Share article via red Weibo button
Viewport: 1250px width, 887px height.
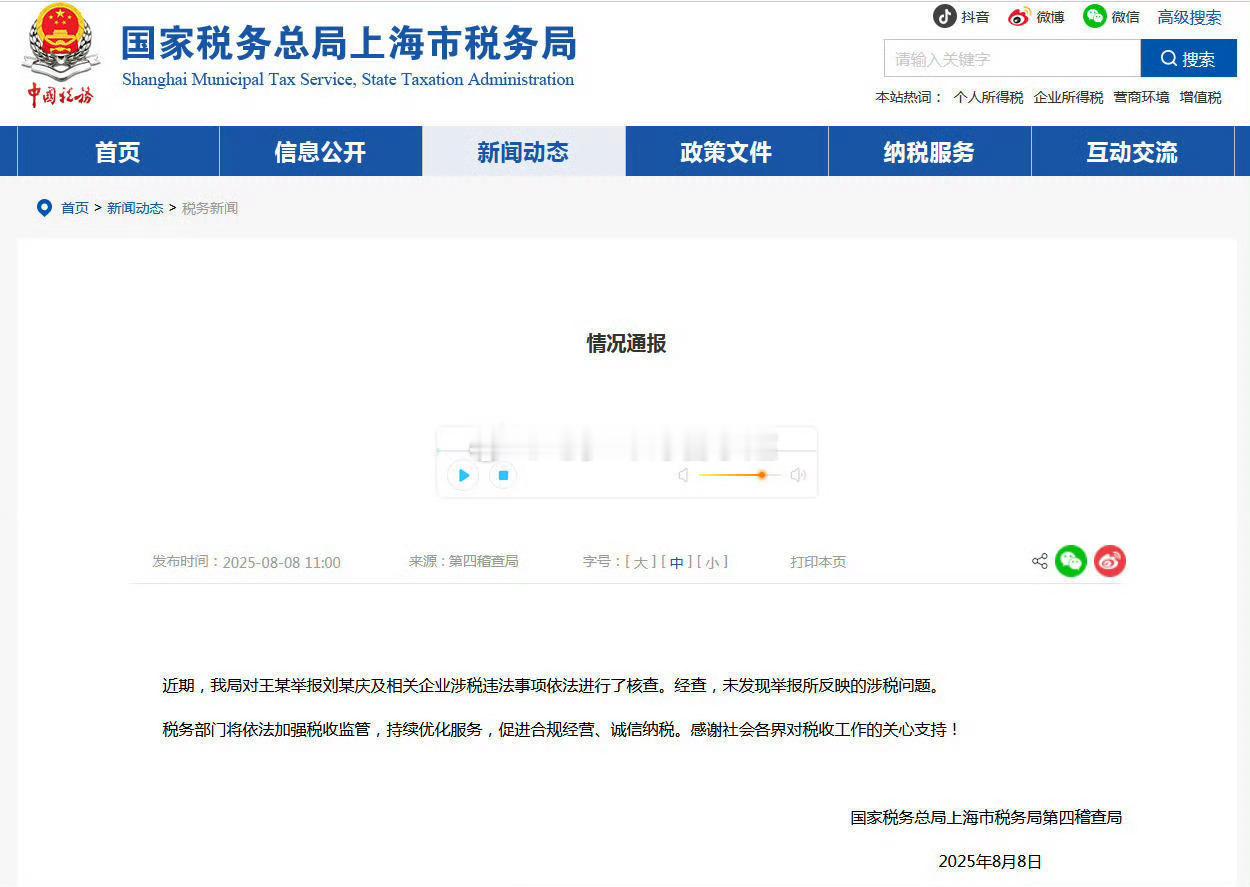pos(1110,561)
